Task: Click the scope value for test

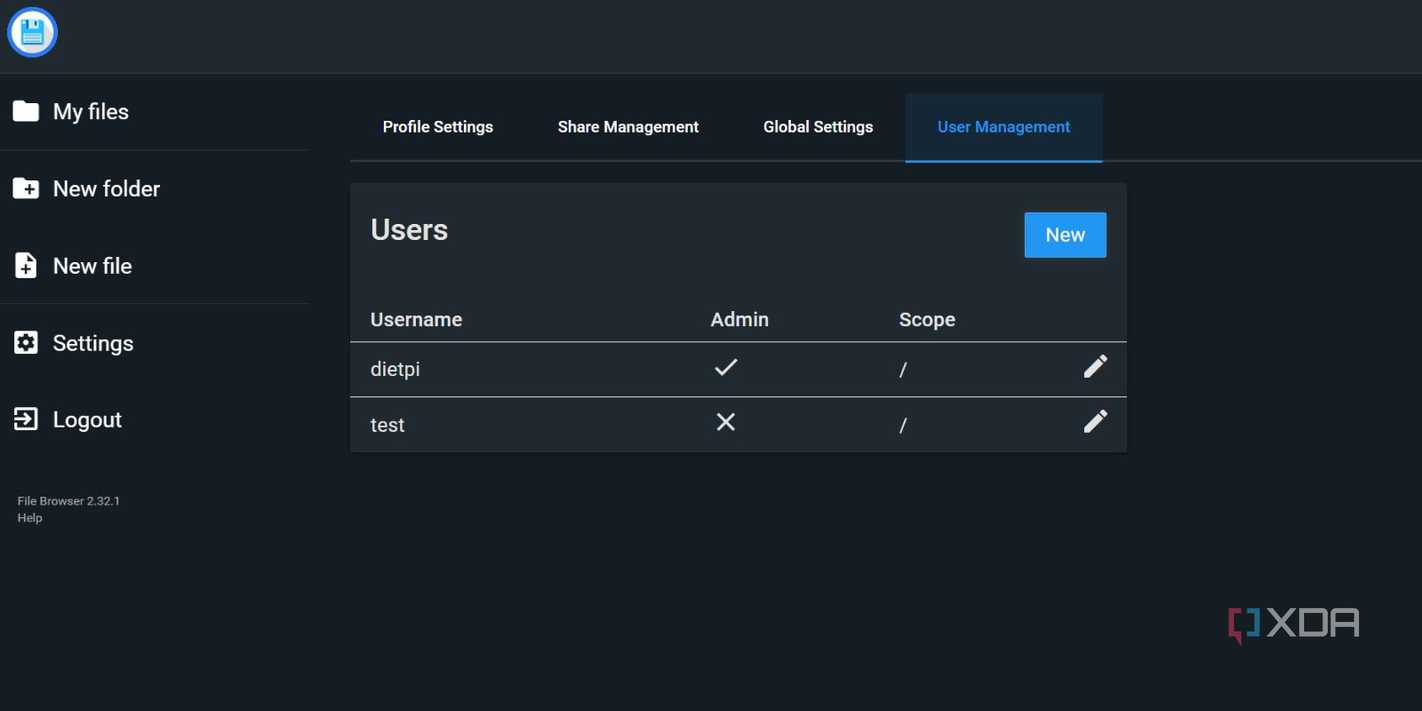Action: [903, 425]
